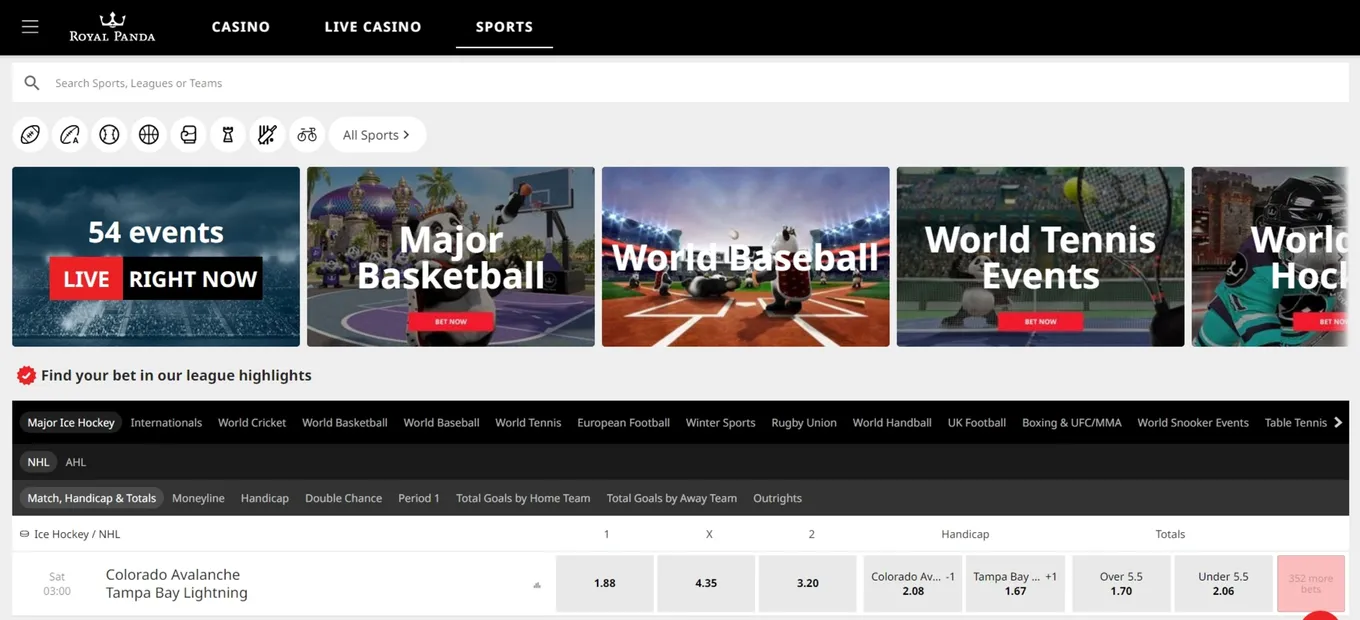1360x620 pixels.
Task: Select Boxing & UFC/MMA league tab
Action: pyautogui.click(x=1072, y=422)
